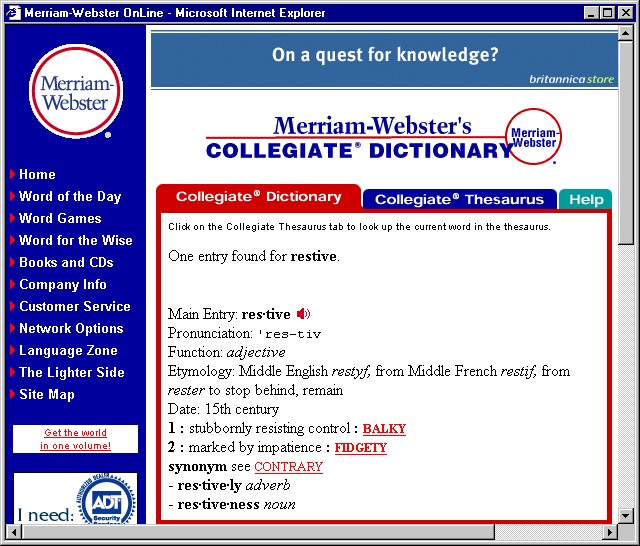Image resolution: width=640 pixels, height=546 pixels.
Task: Visit the Language Zone
Action: click(x=68, y=351)
